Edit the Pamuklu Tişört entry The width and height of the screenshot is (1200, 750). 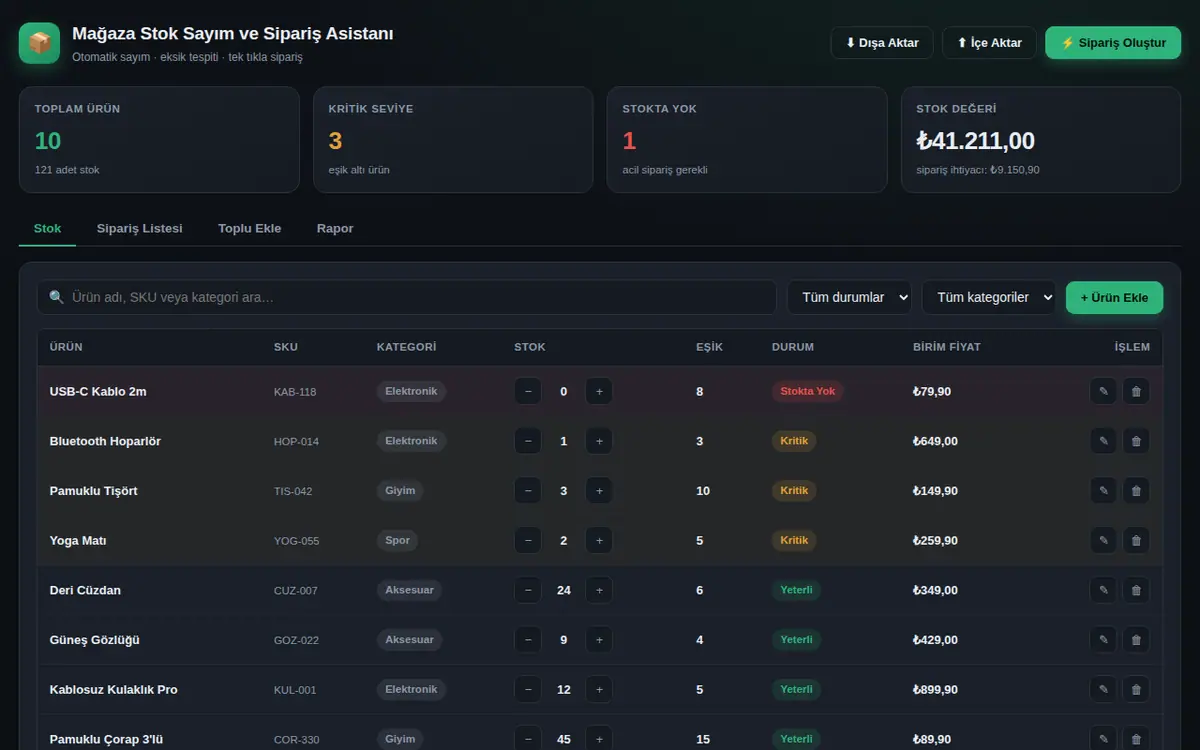tap(1103, 491)
